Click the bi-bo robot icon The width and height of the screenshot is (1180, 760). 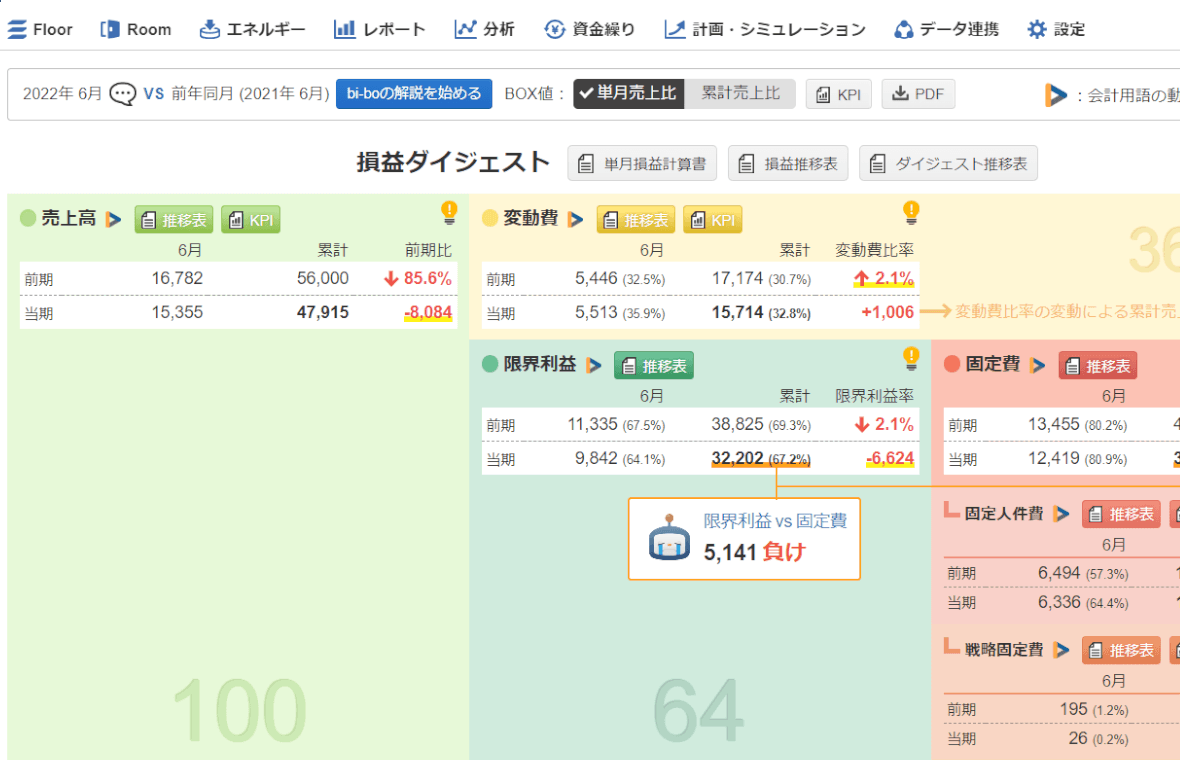tap(669, 537)
